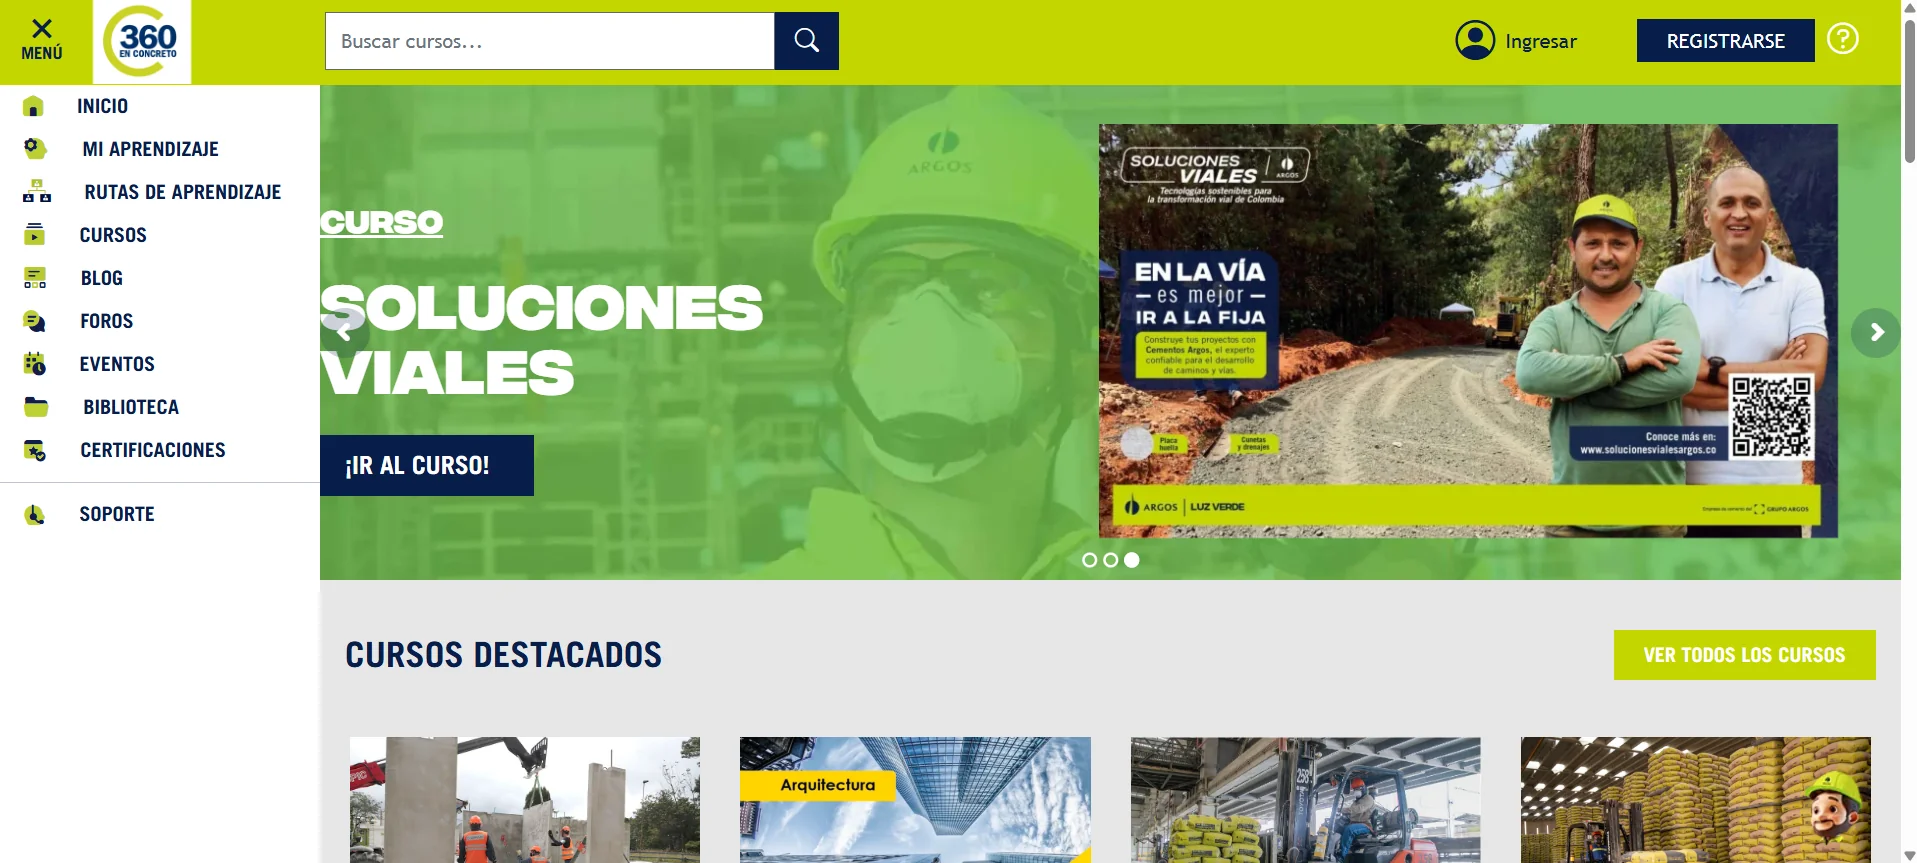Open INICIO menu item
1917x863 pixels.
pyautogui.click(x=102, y=106)
